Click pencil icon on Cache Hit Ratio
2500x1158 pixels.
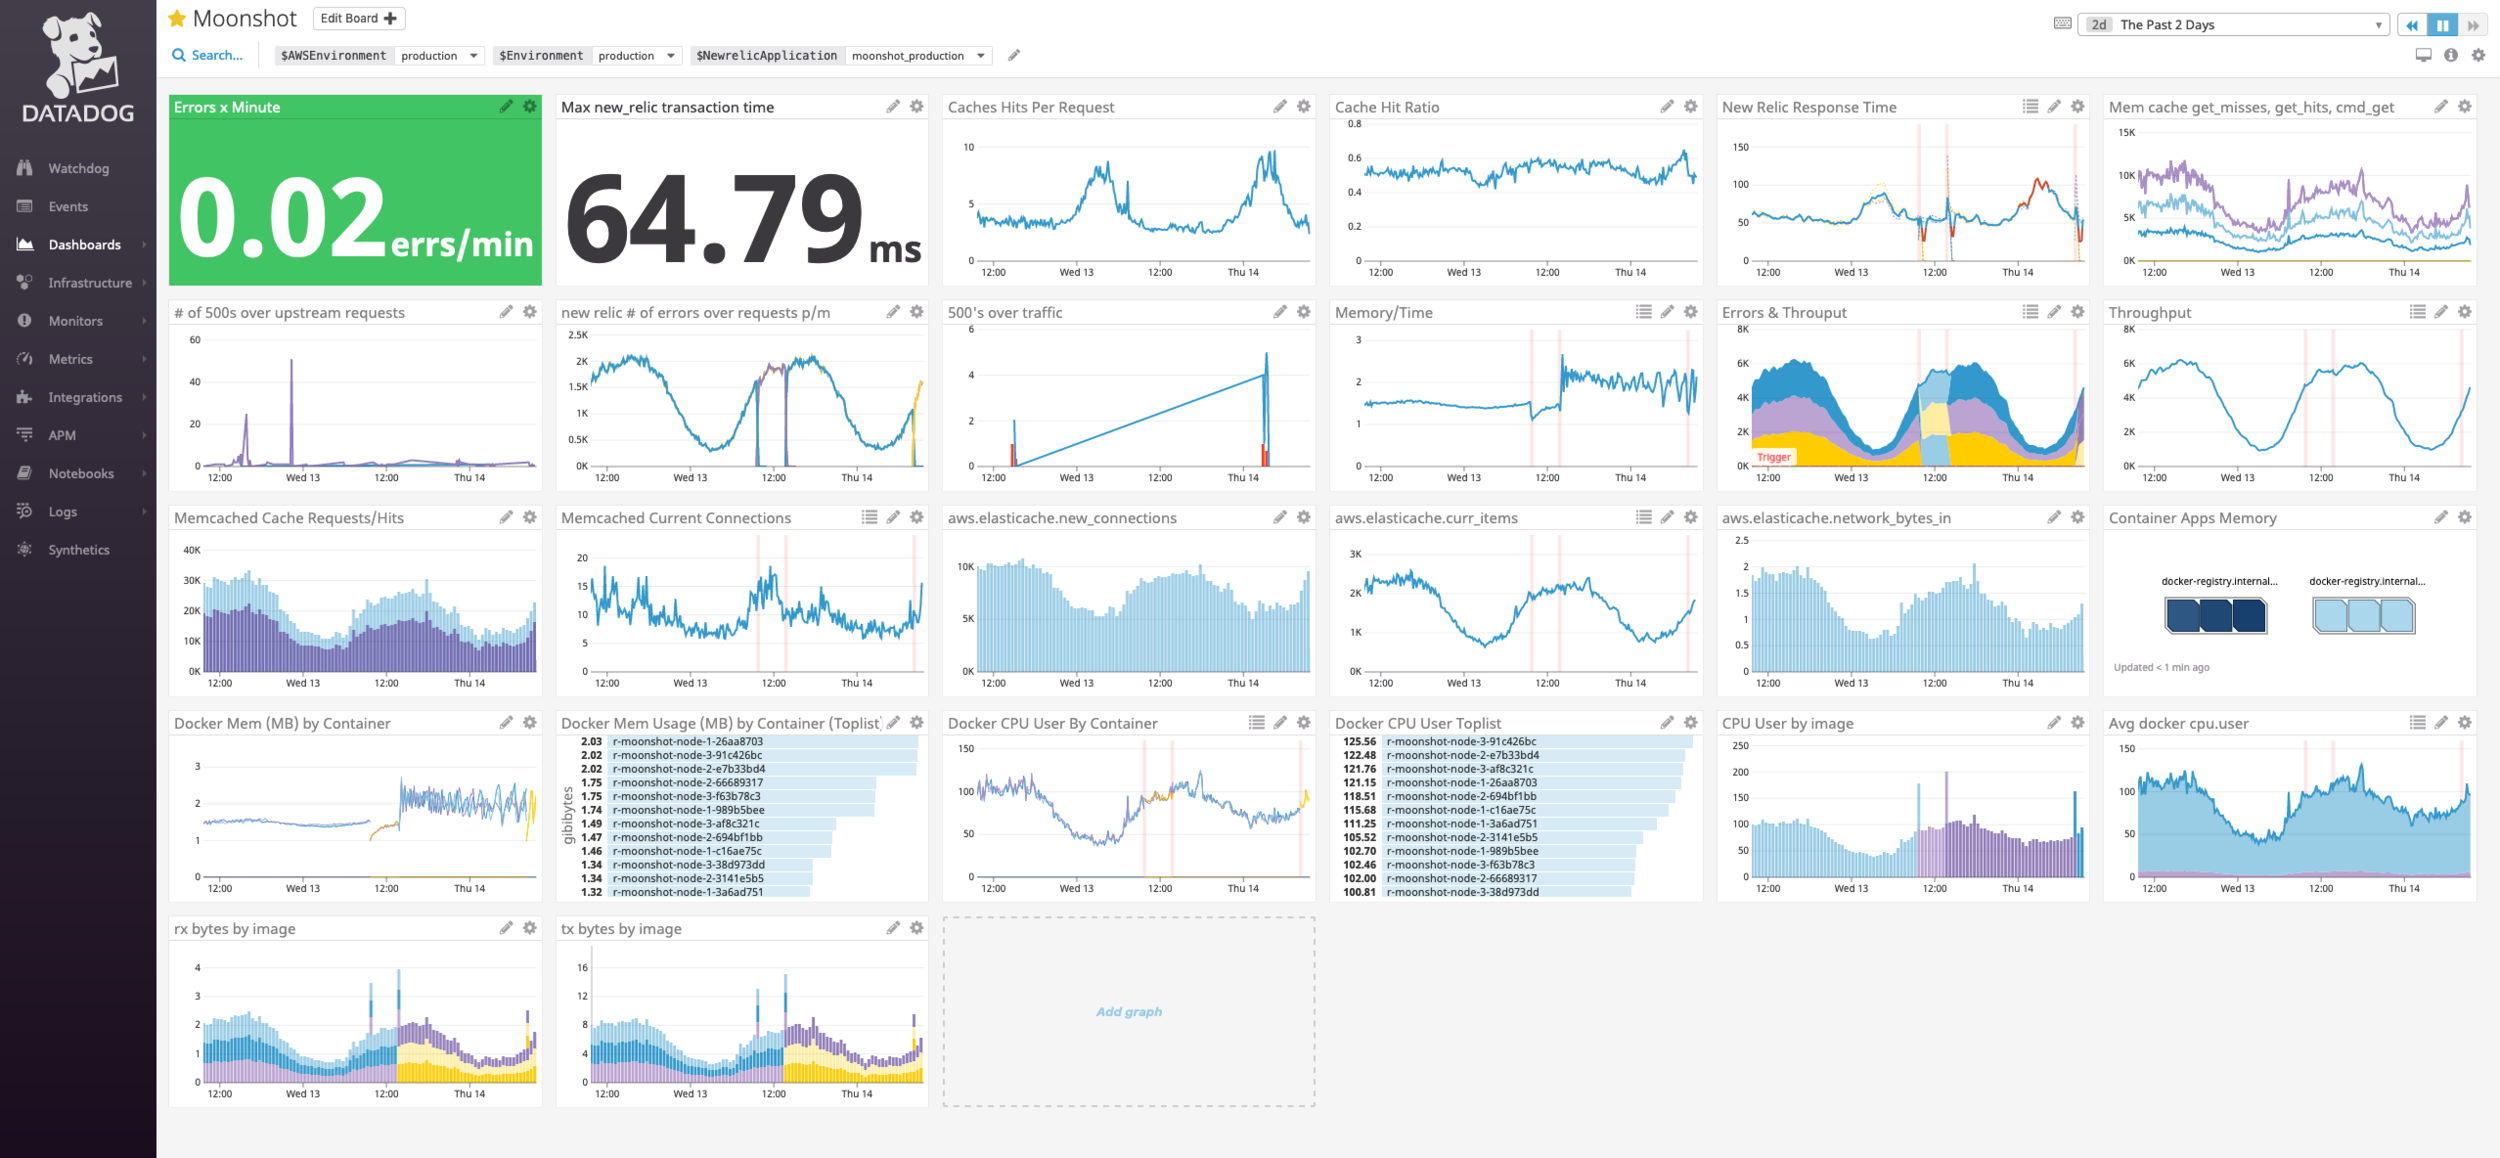1666,107
